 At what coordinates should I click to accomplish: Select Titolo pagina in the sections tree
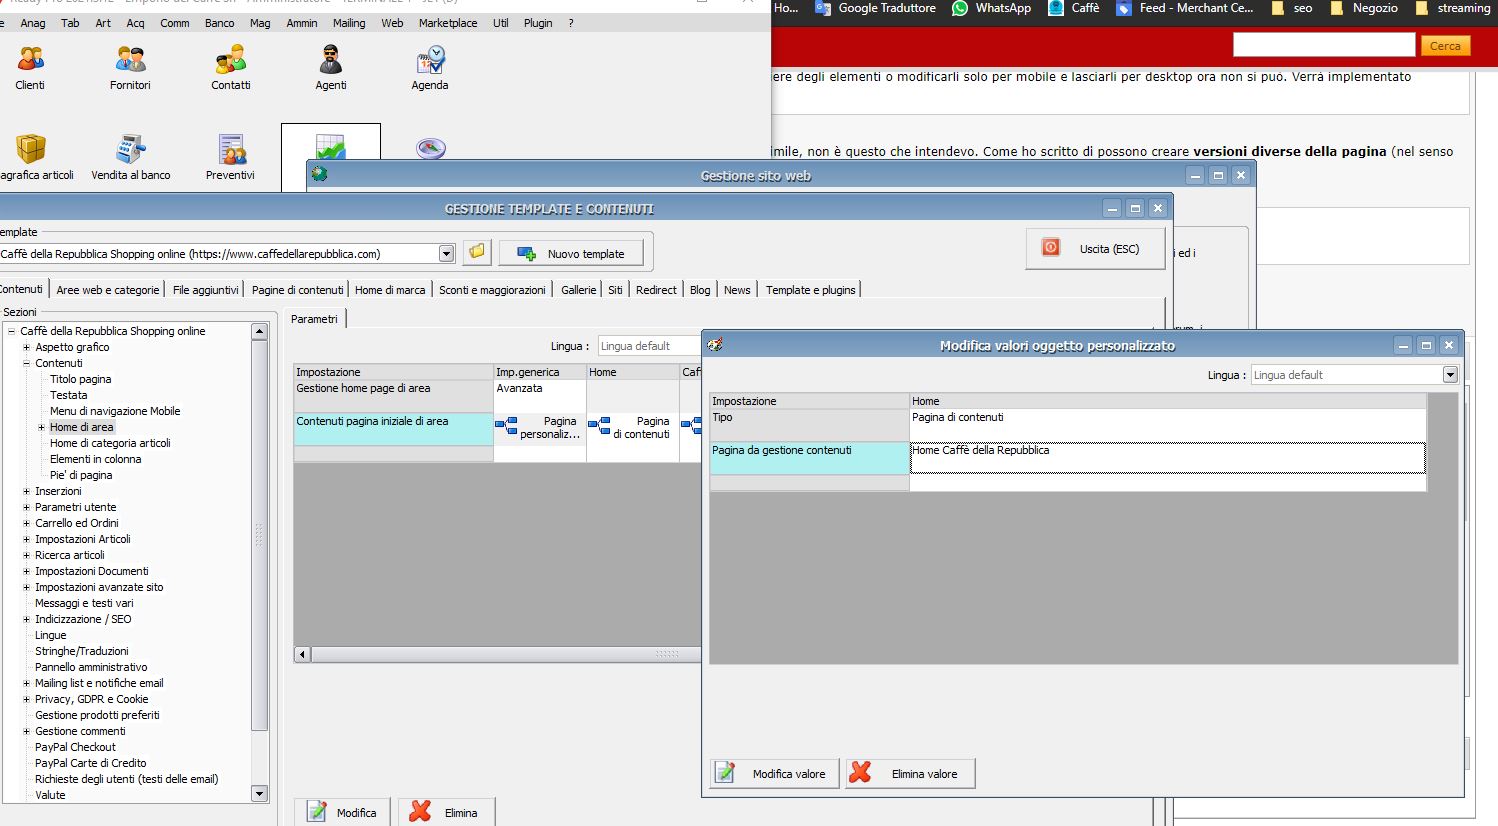coord(81,379)
